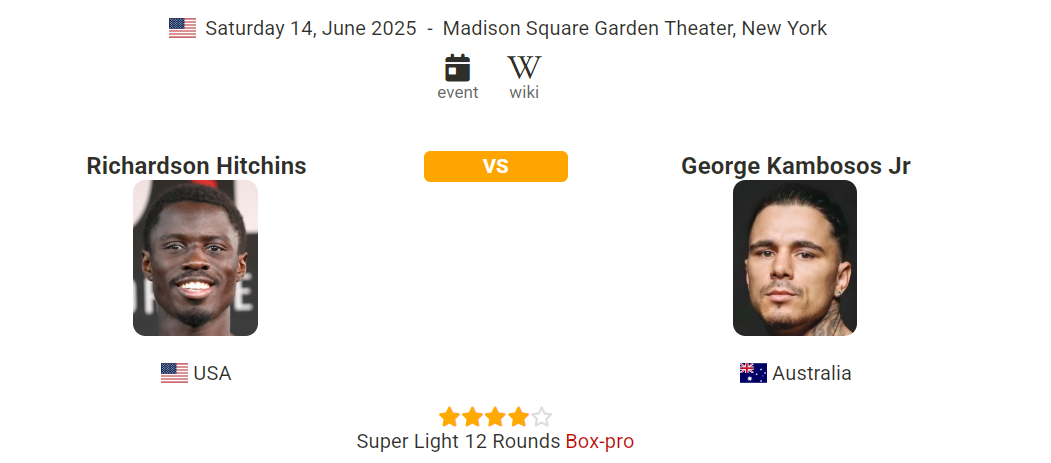1051x463 pixels.
Task: Open the Wikipedia W icon
Action: pos(523,68)
